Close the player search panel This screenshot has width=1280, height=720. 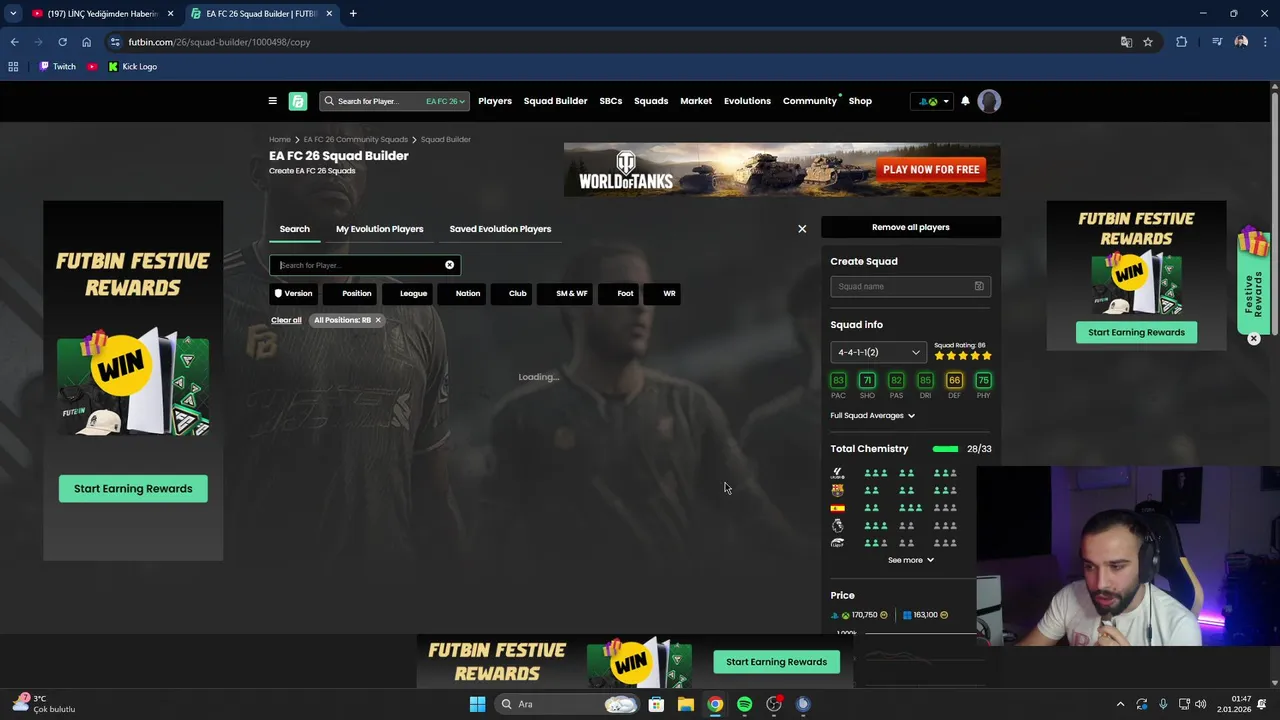click(x=802, y=229)
